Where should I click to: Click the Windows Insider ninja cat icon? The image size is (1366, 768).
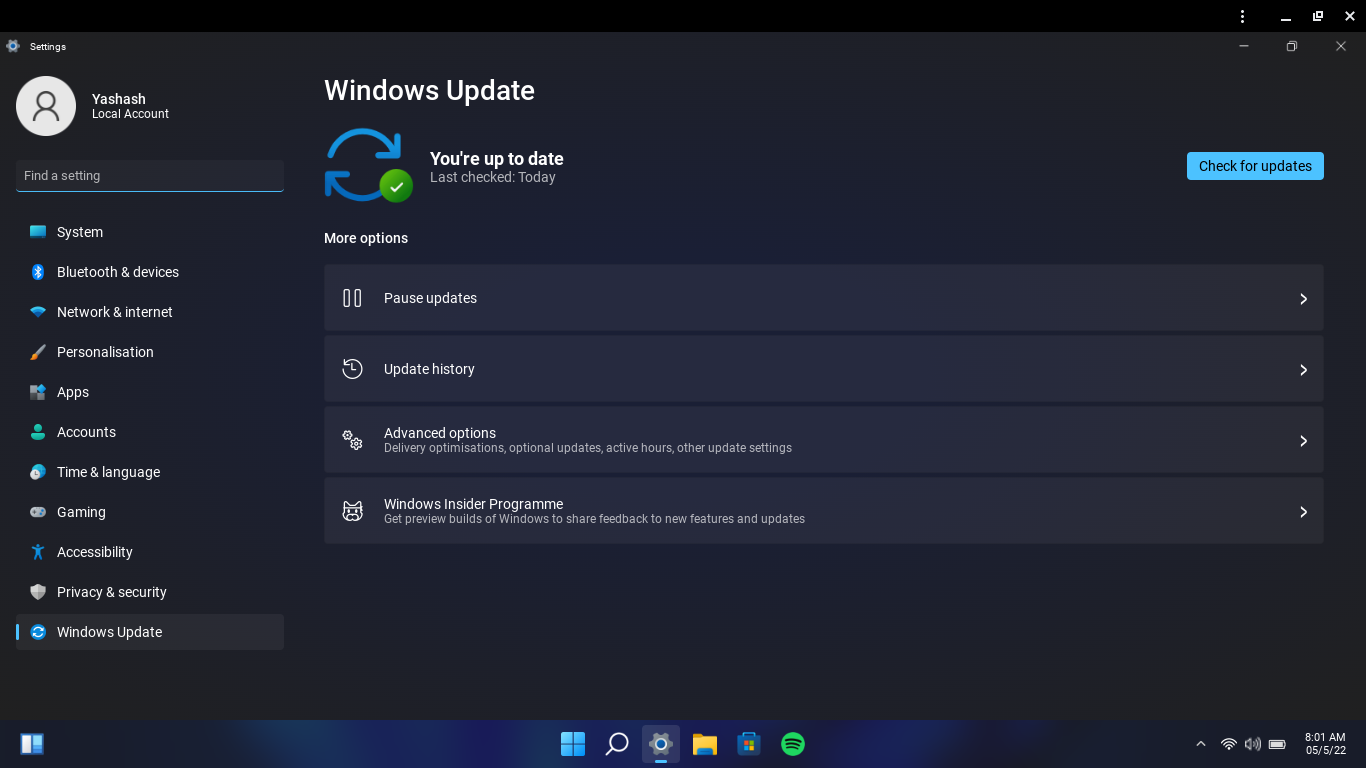coord(352,510)
